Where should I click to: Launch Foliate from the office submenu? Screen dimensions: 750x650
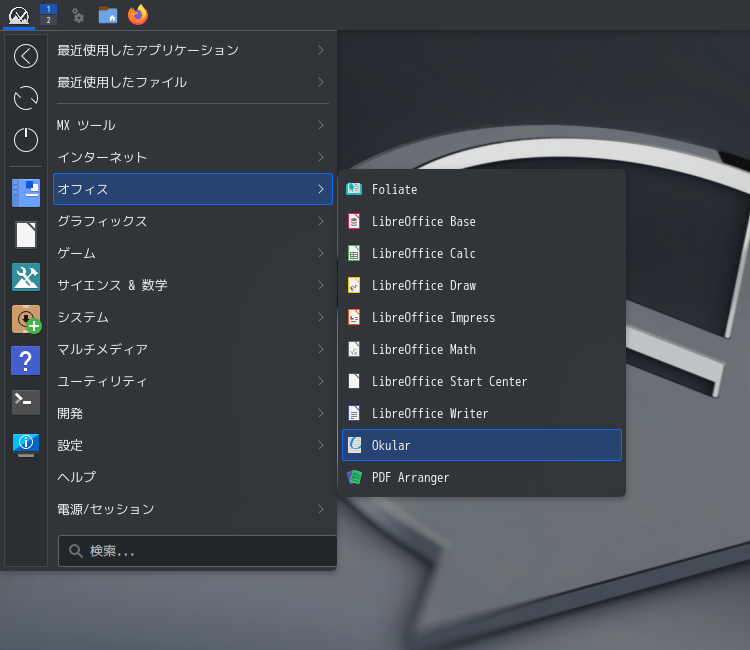pos(482,189)
